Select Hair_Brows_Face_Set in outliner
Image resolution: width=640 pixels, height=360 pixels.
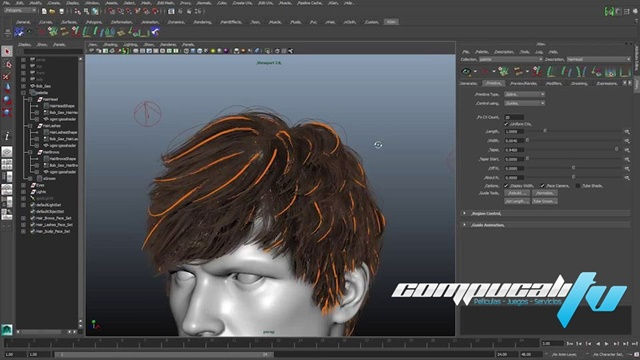[53, 218]
